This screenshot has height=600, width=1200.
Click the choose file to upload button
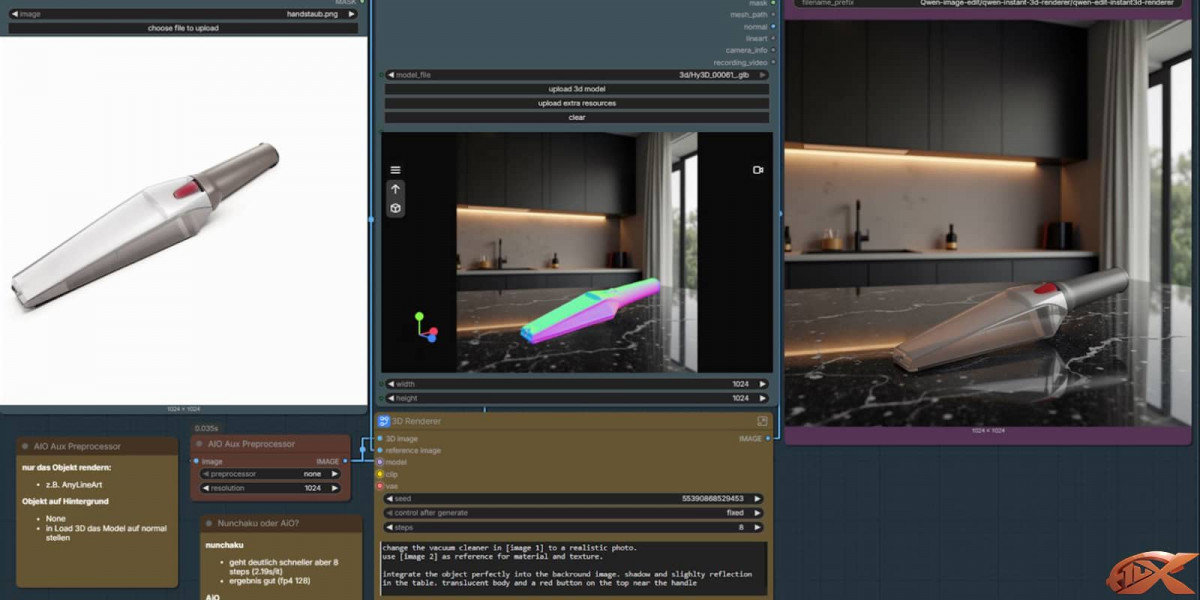[x=183, y=28]
